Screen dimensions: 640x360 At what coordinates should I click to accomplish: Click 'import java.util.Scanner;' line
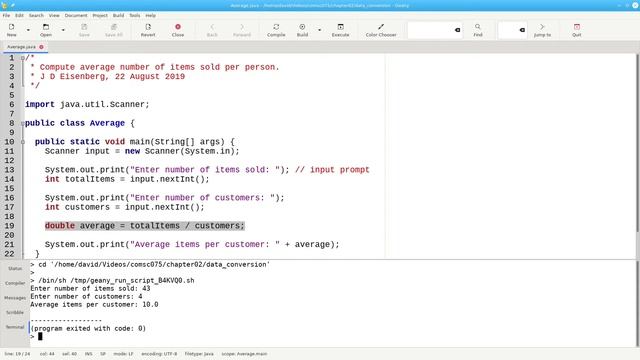click(x=87, y=104)
